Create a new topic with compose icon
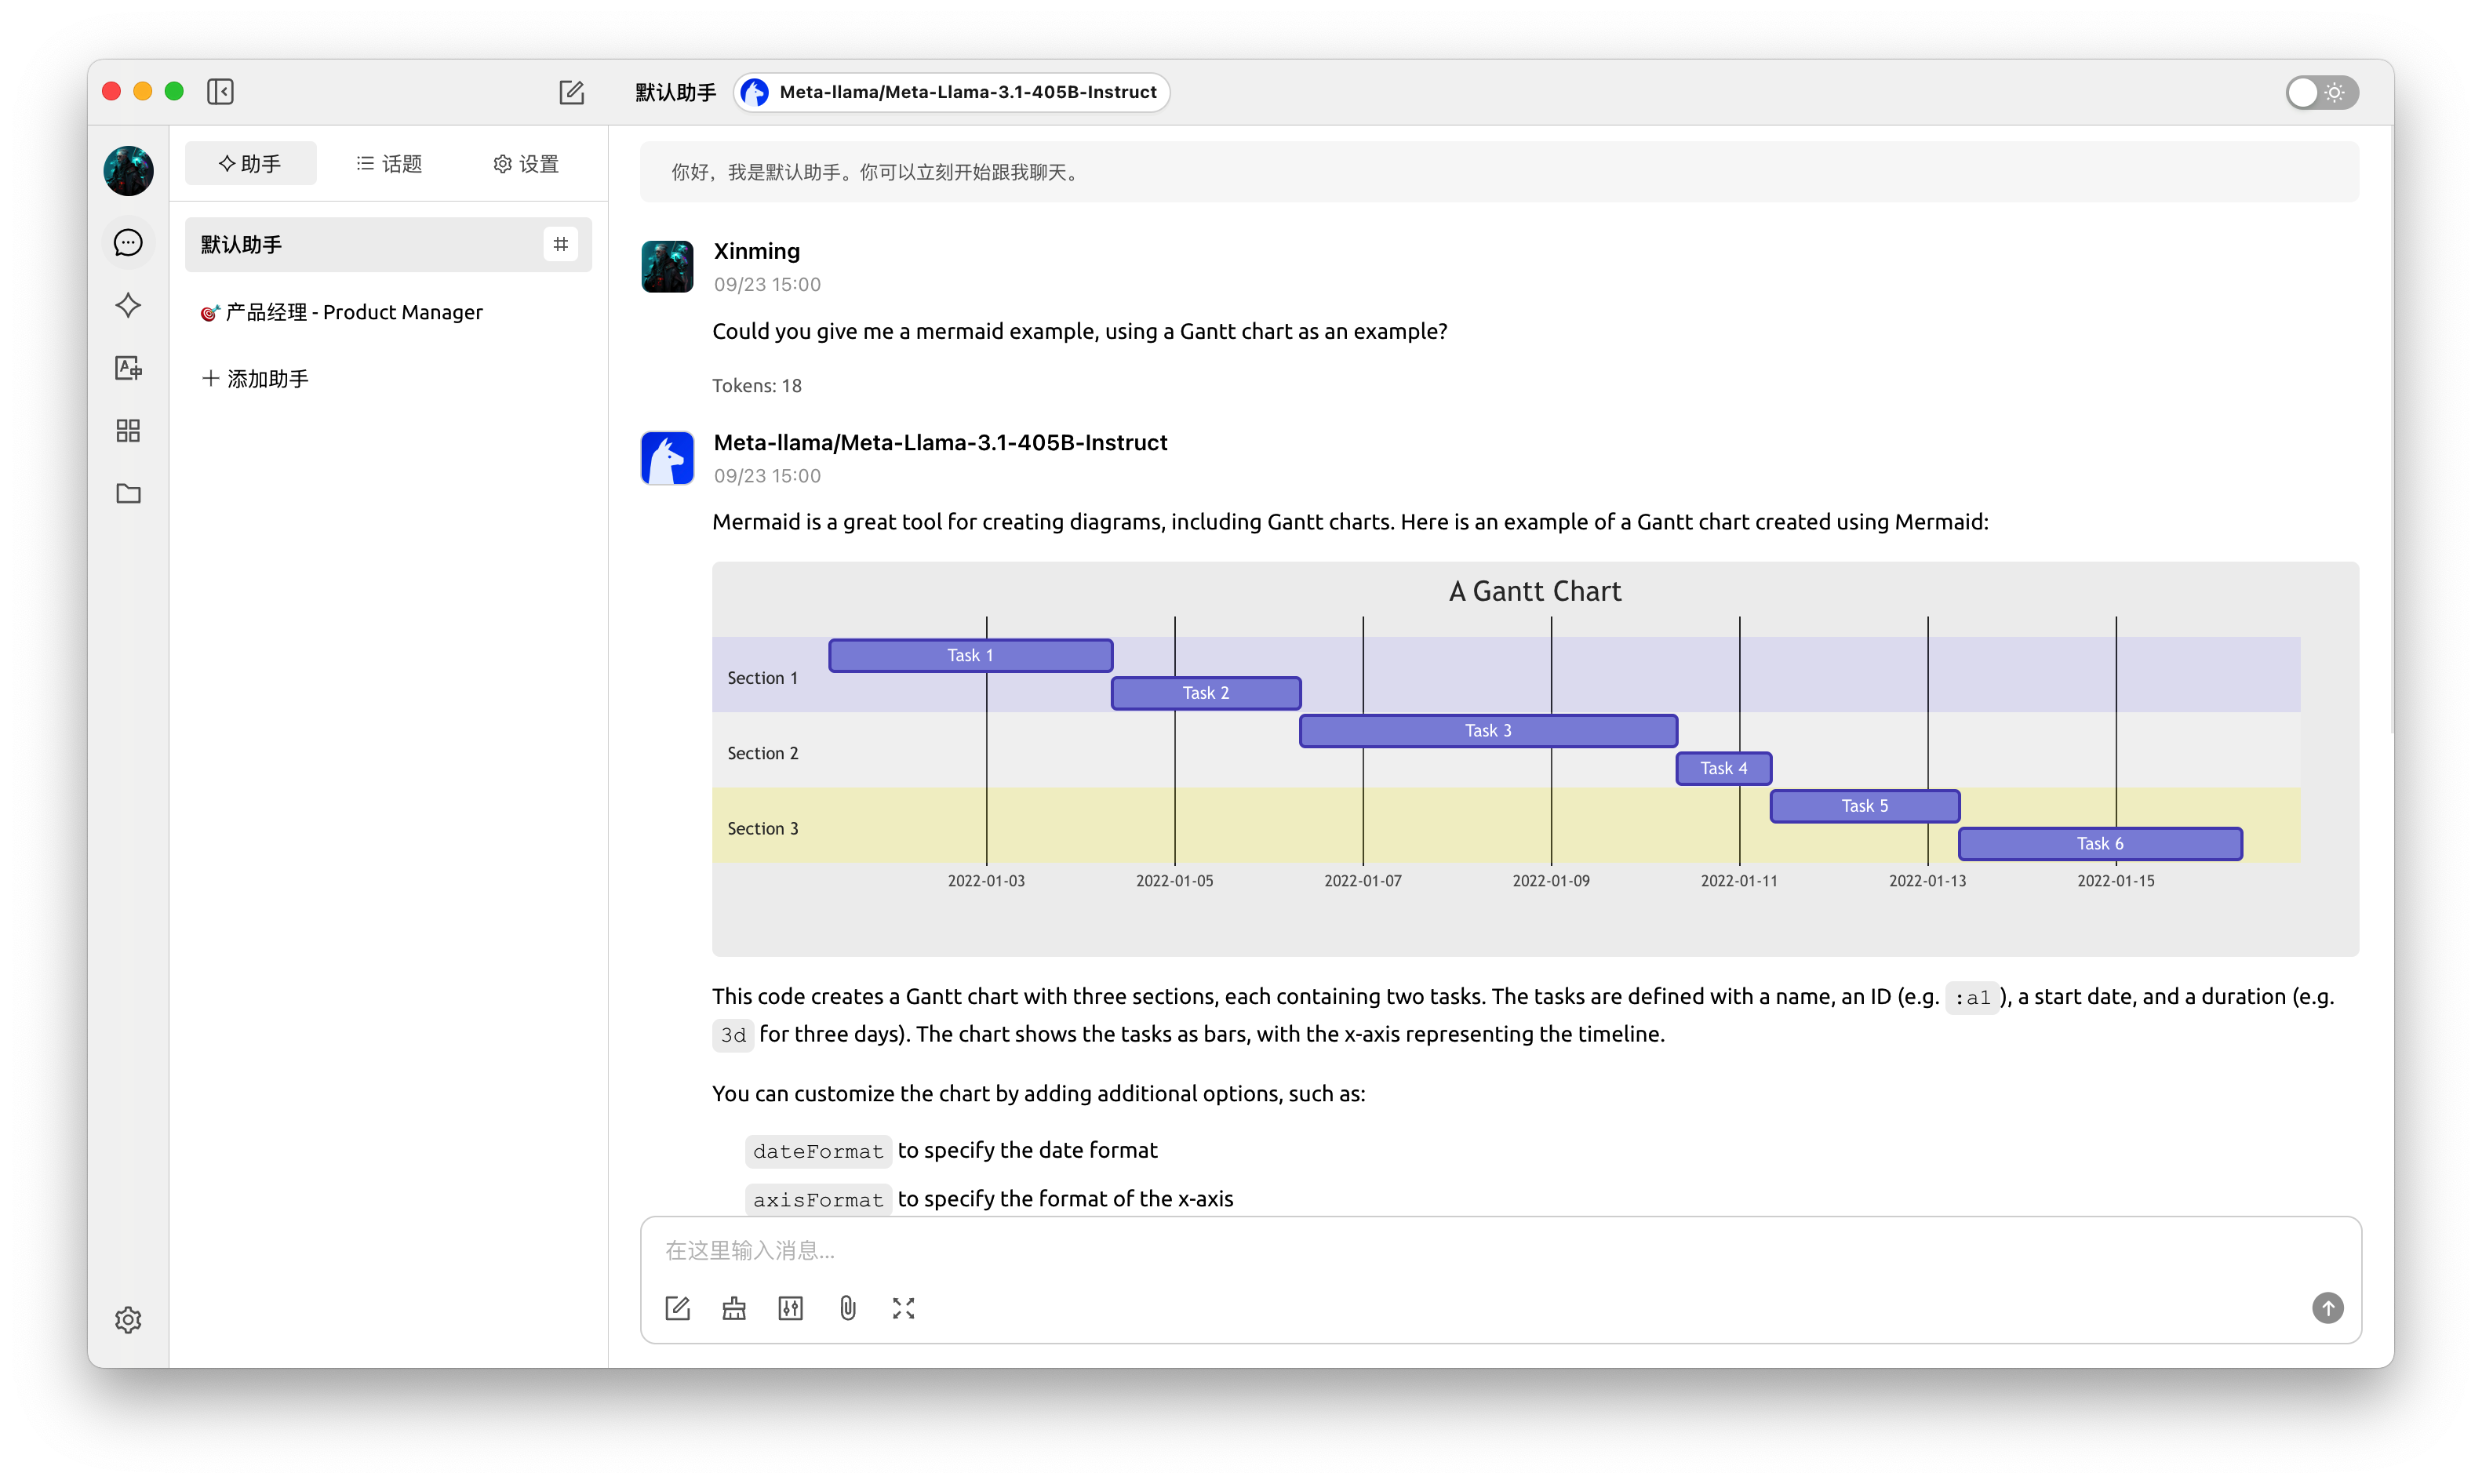Image resolution: width=2482 pixels, height=1484 pixels. coord(571,92)
